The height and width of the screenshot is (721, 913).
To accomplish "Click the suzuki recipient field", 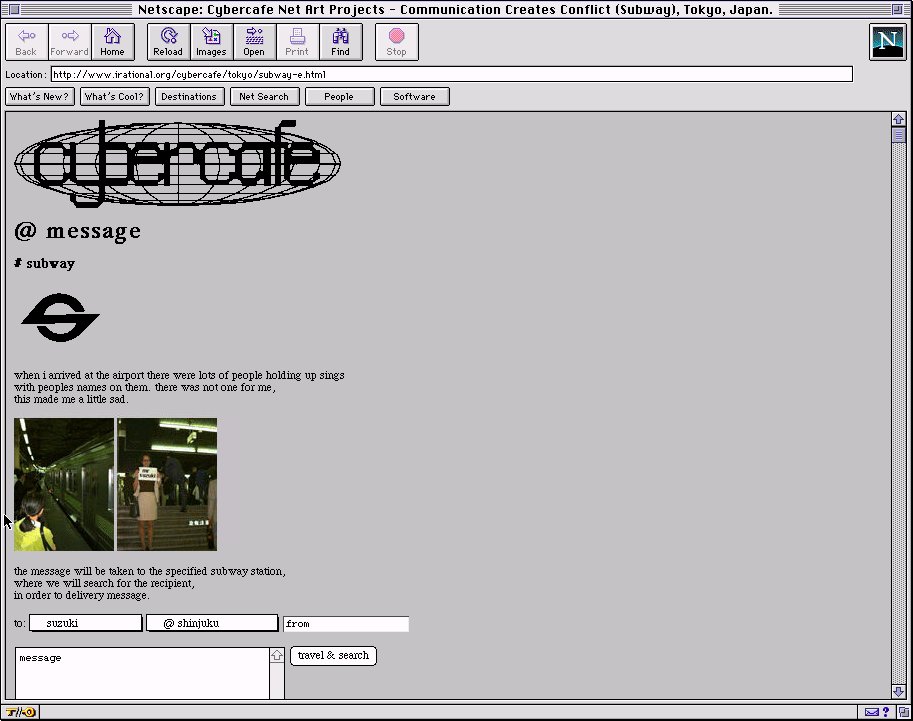I will tap(86, 623).
